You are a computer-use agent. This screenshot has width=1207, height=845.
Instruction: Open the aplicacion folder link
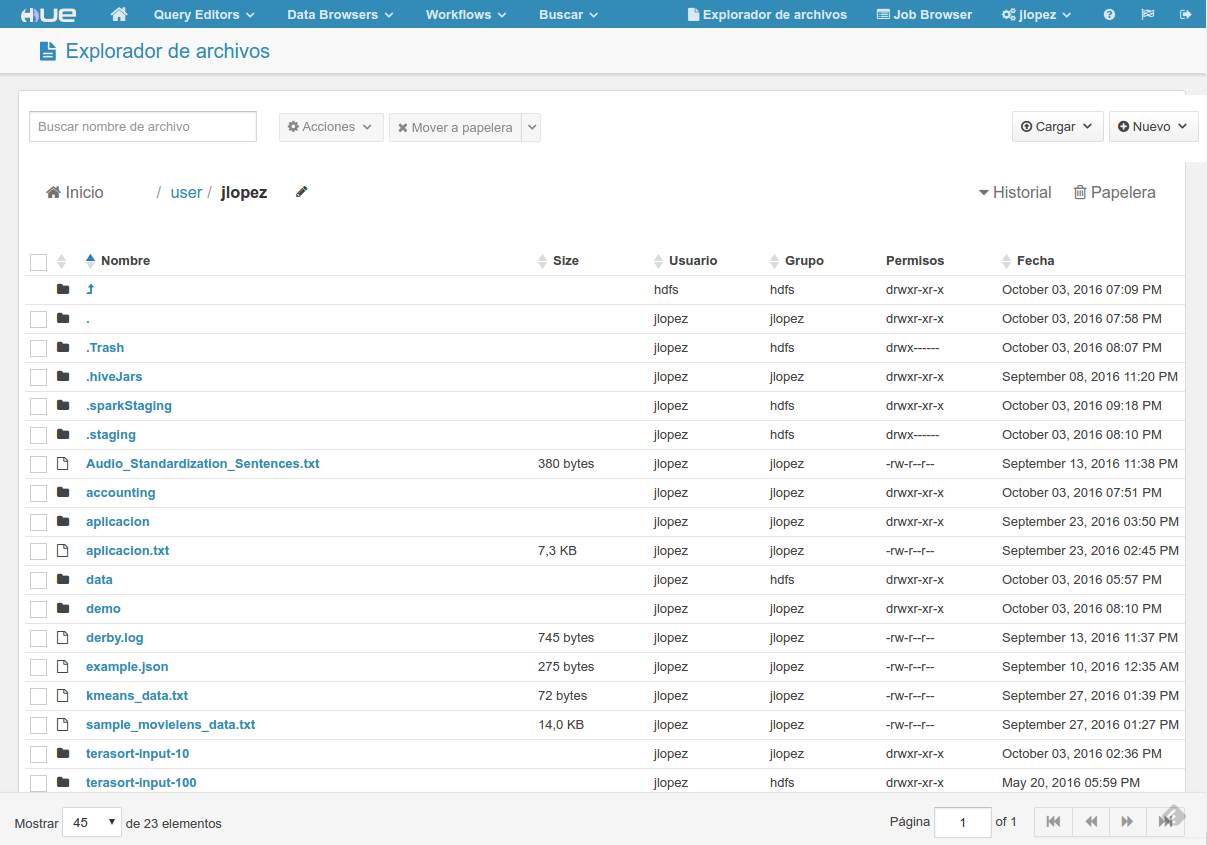[x=118, y=522]
